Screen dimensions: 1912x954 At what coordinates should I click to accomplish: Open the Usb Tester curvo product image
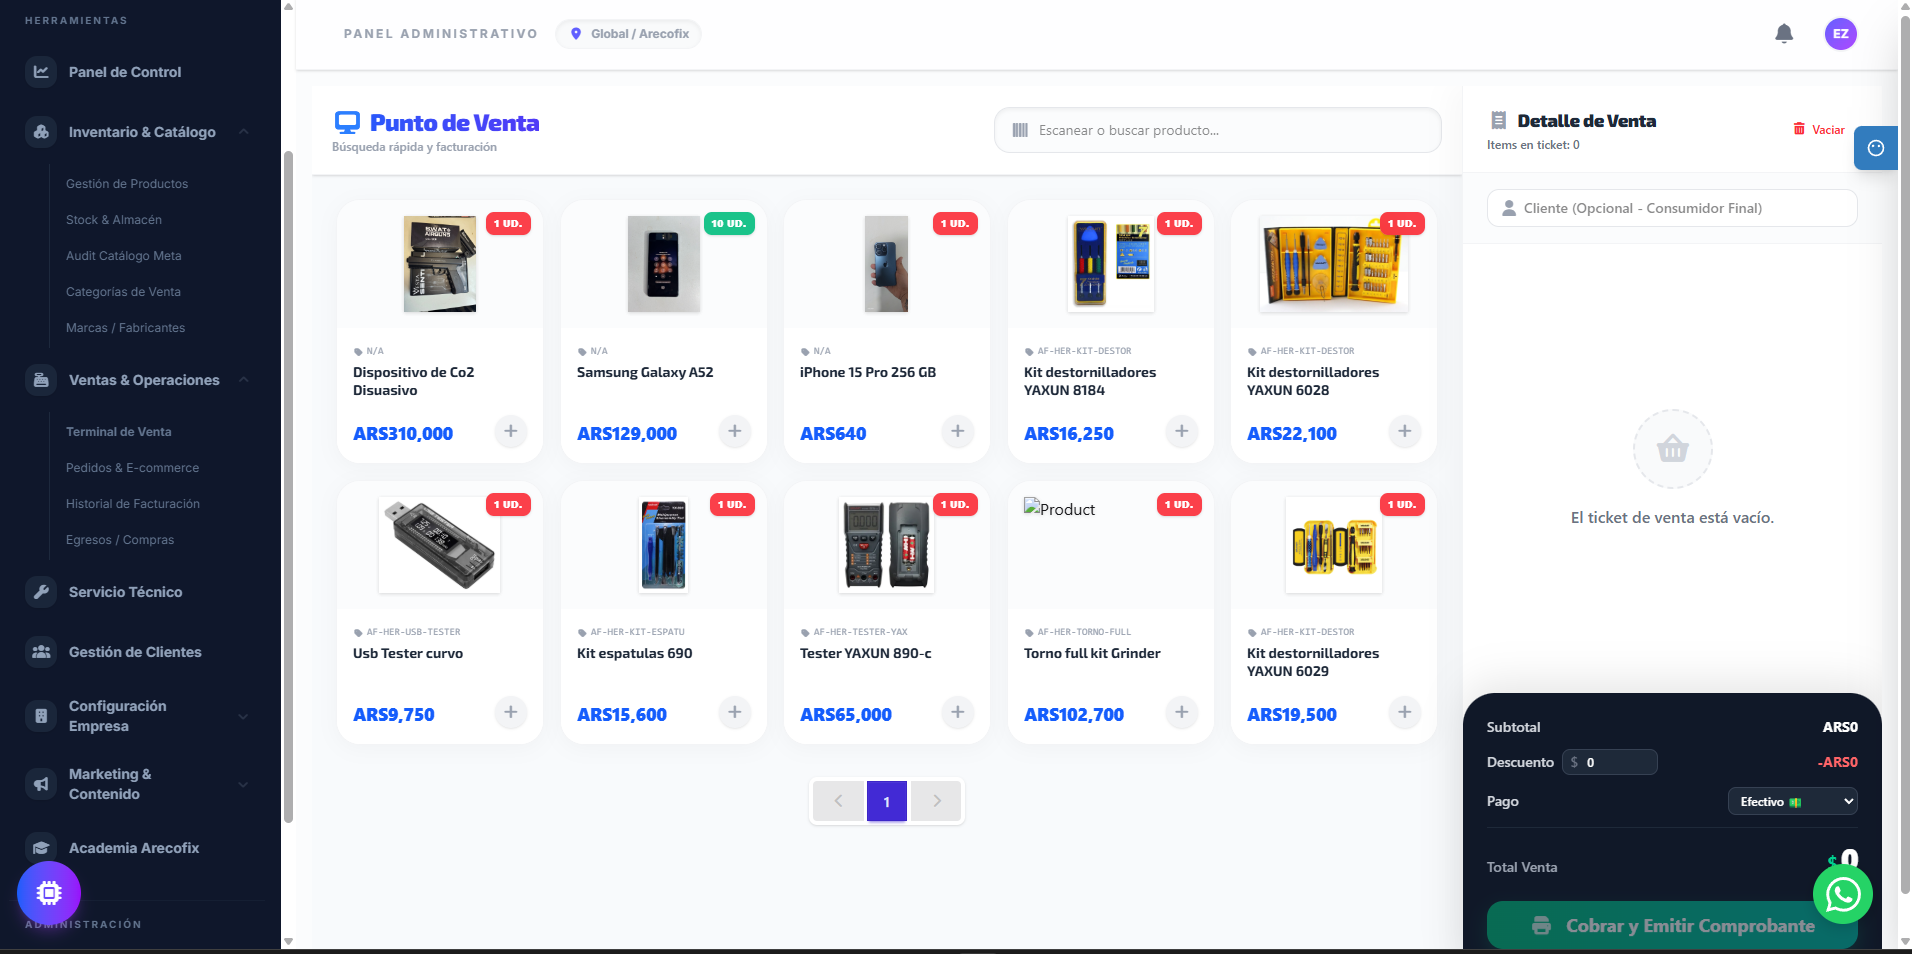440,545
